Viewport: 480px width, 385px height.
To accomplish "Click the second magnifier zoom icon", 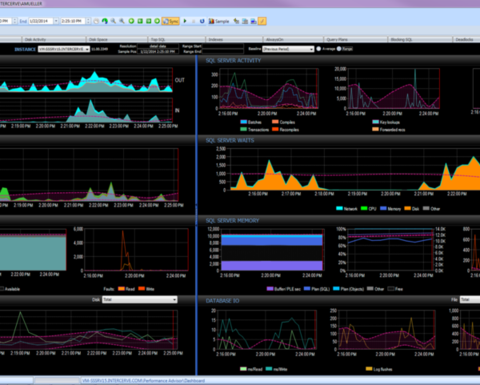I will (x=122, y=21).
